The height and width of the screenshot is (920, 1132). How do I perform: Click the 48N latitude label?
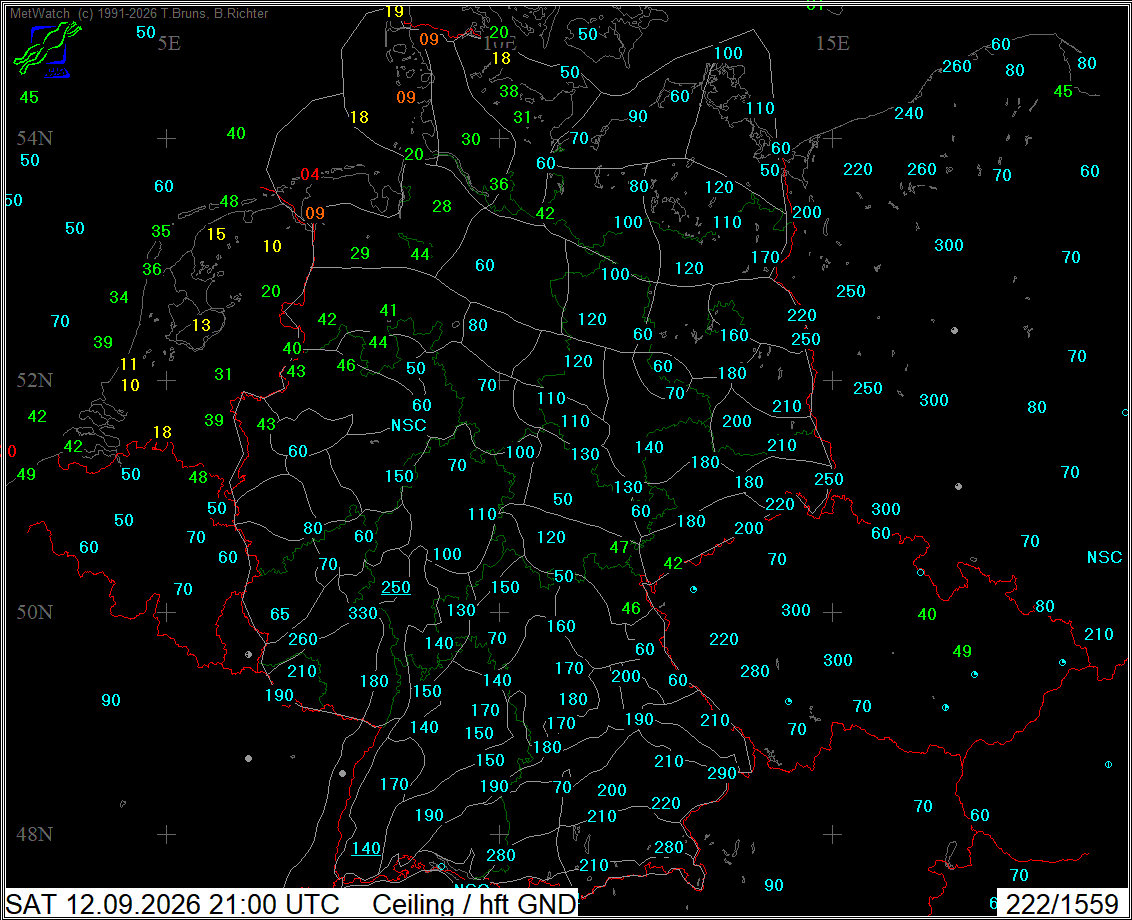pos(35,834)
